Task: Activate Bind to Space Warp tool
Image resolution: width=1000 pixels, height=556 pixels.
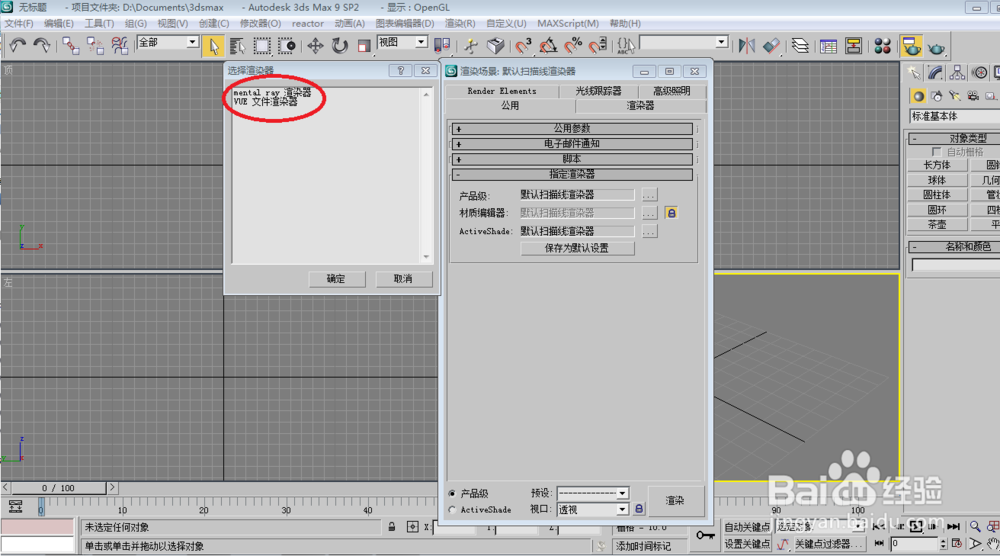Action: tap(120, 45)
